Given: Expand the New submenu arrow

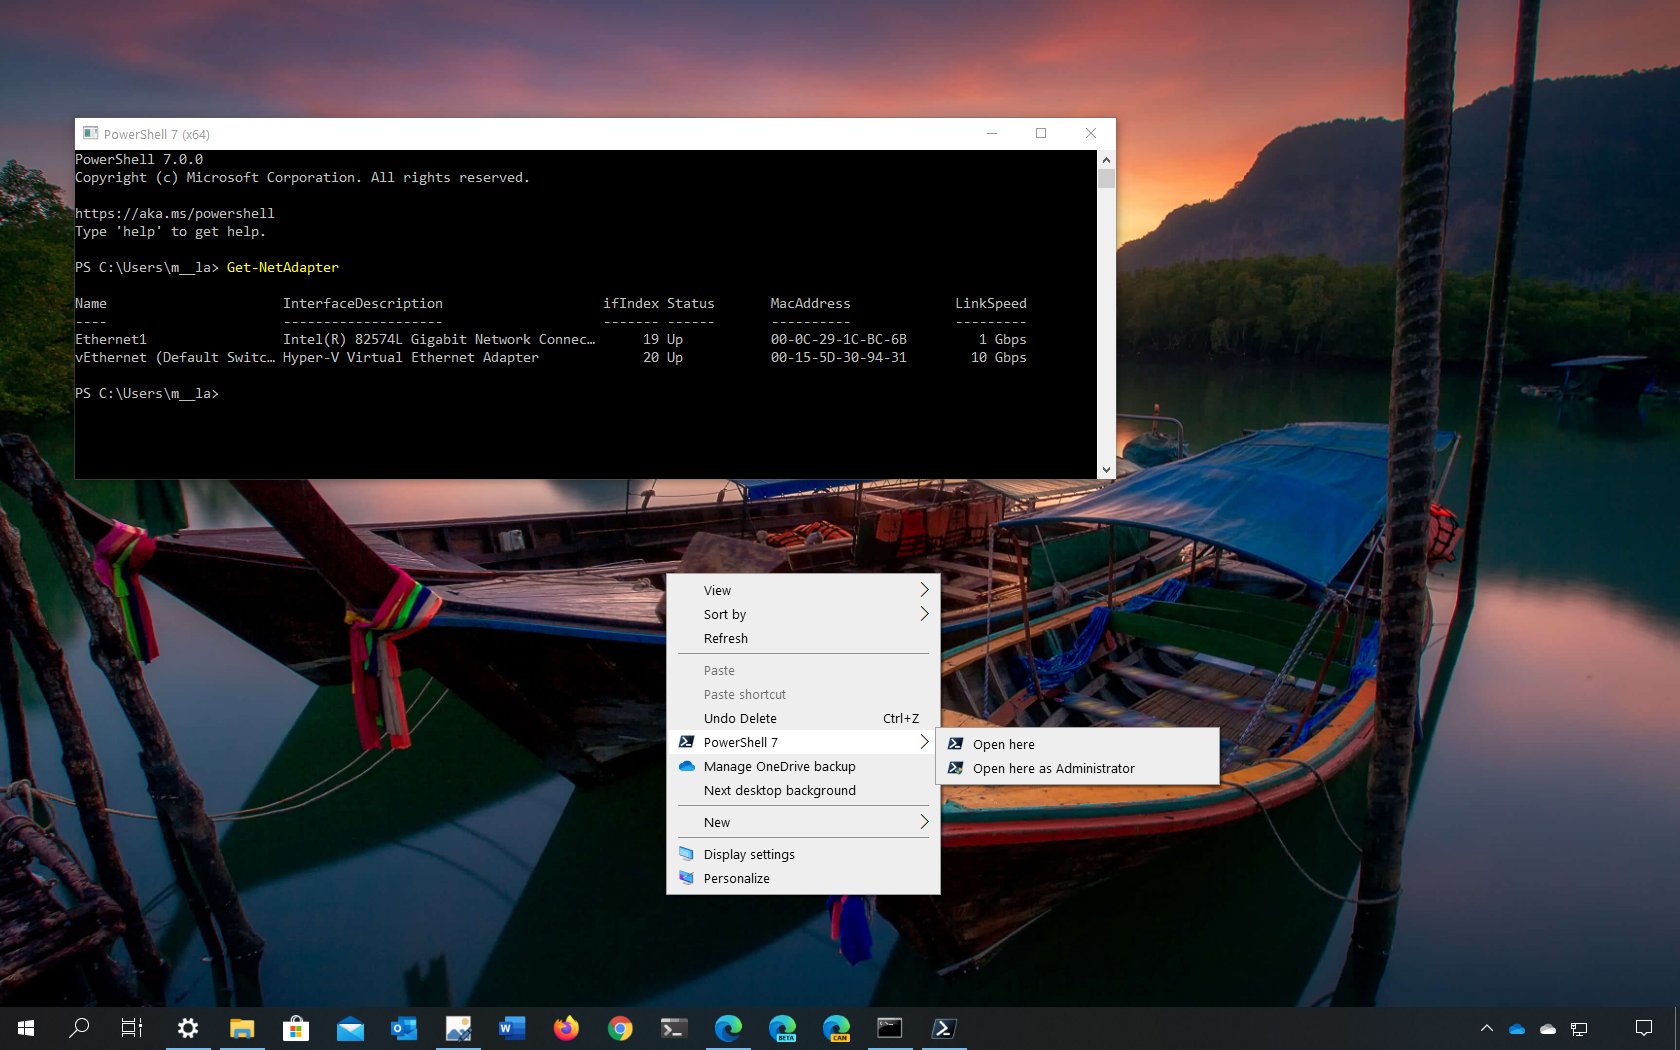Looking at the screenshot, I should tap(923, 822).
